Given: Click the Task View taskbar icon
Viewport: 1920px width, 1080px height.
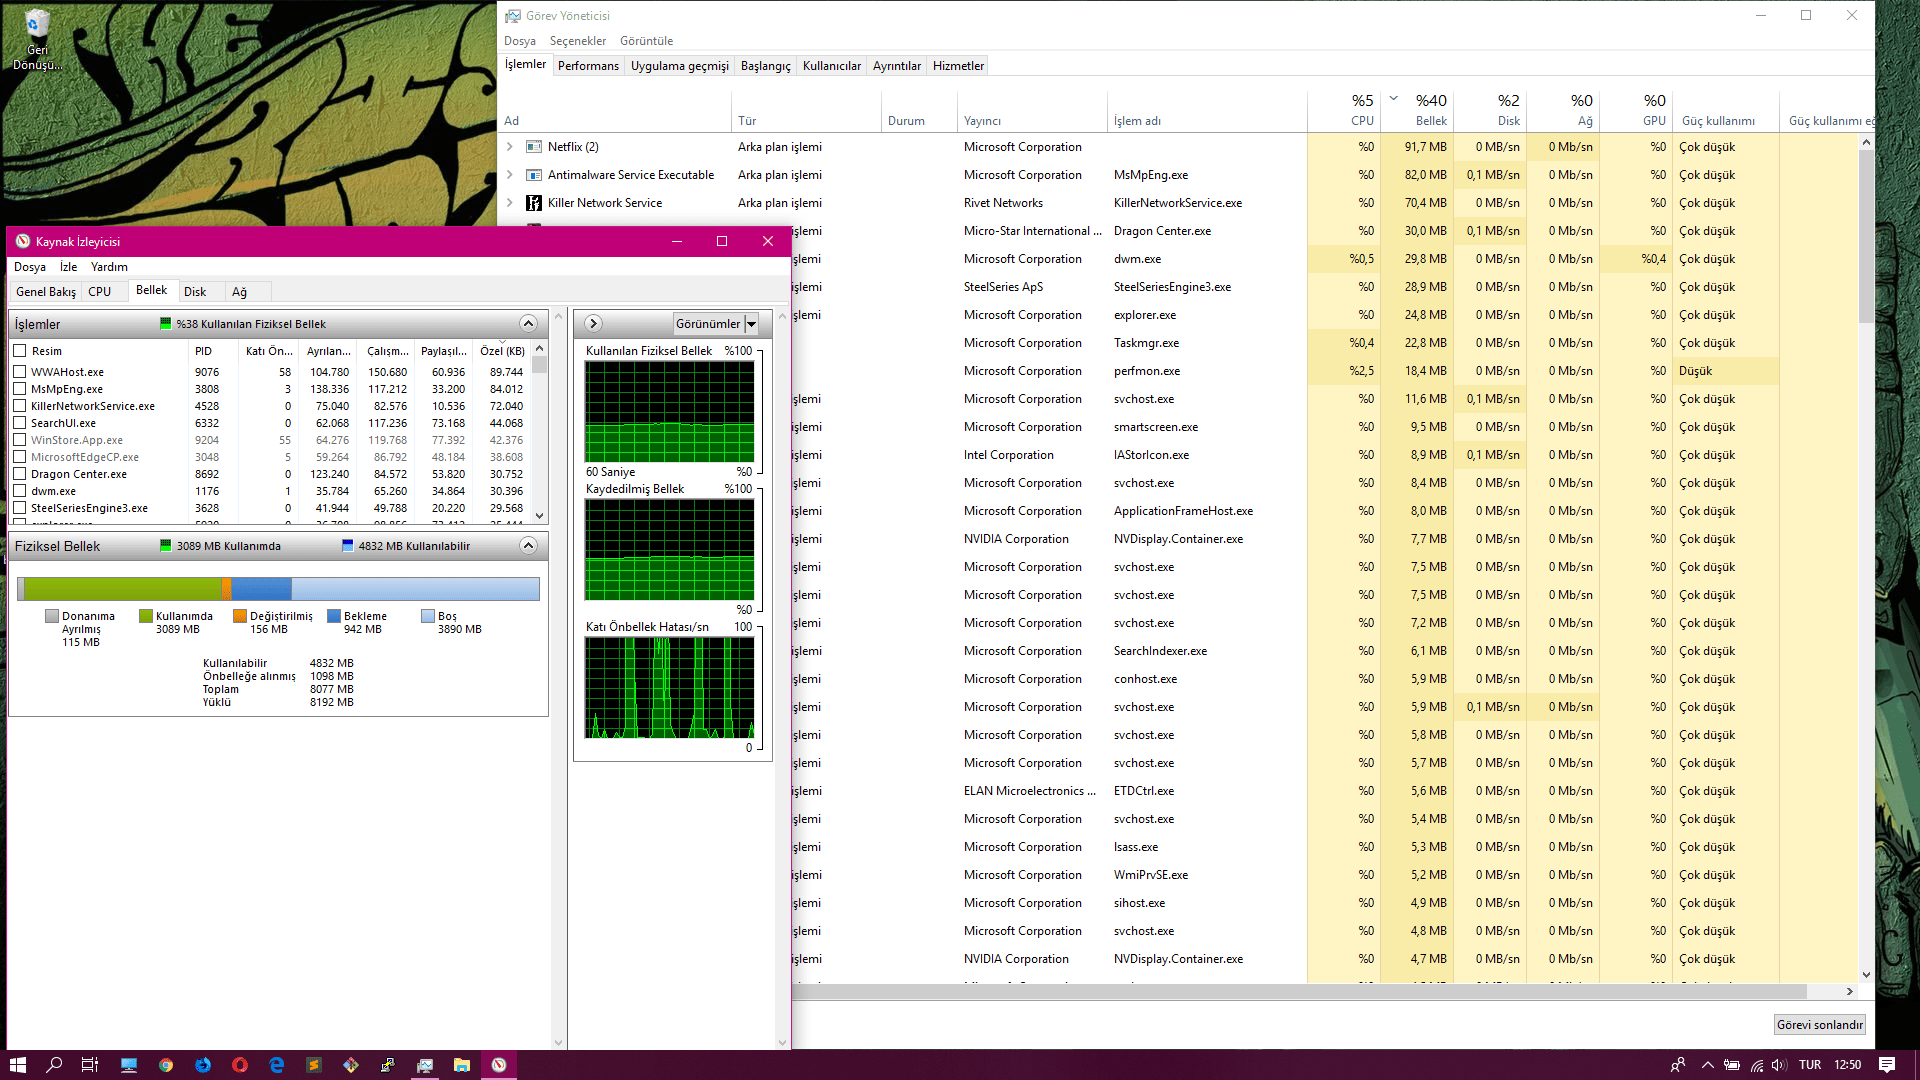Looking at the screenshot, I should [90, 1065].
